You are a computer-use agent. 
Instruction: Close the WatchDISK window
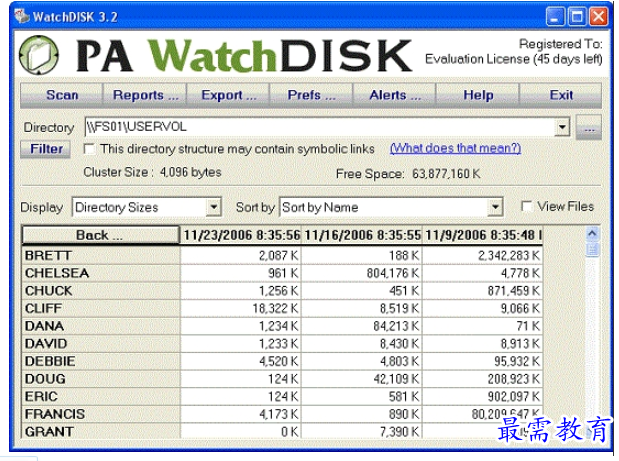pos(598,17)
